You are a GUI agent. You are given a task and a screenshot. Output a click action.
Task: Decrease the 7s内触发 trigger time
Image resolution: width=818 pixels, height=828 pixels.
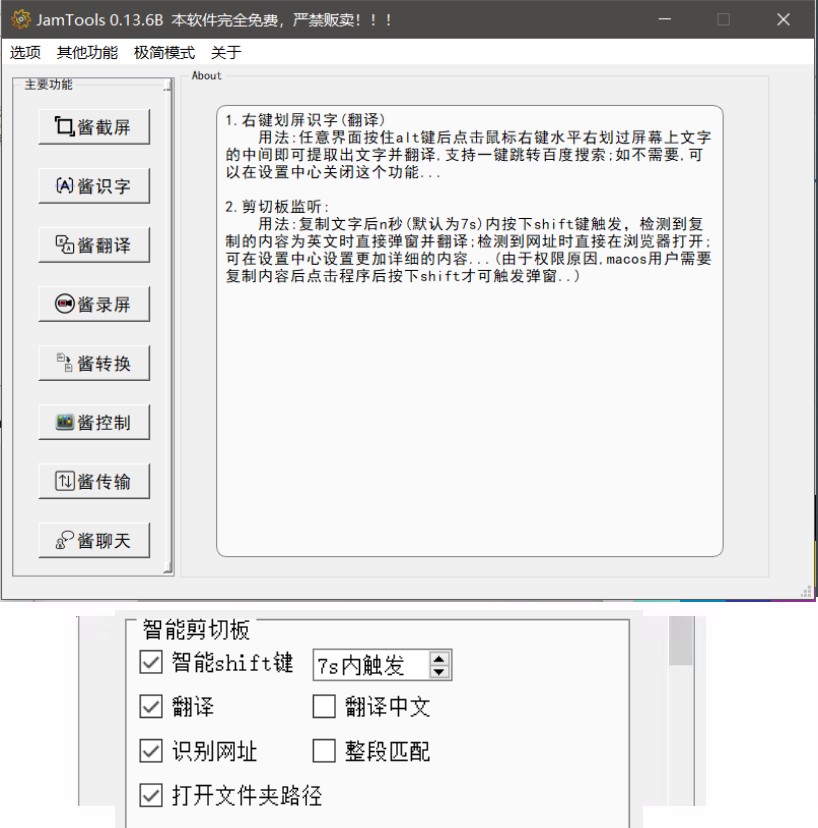[x=439, y=672]
